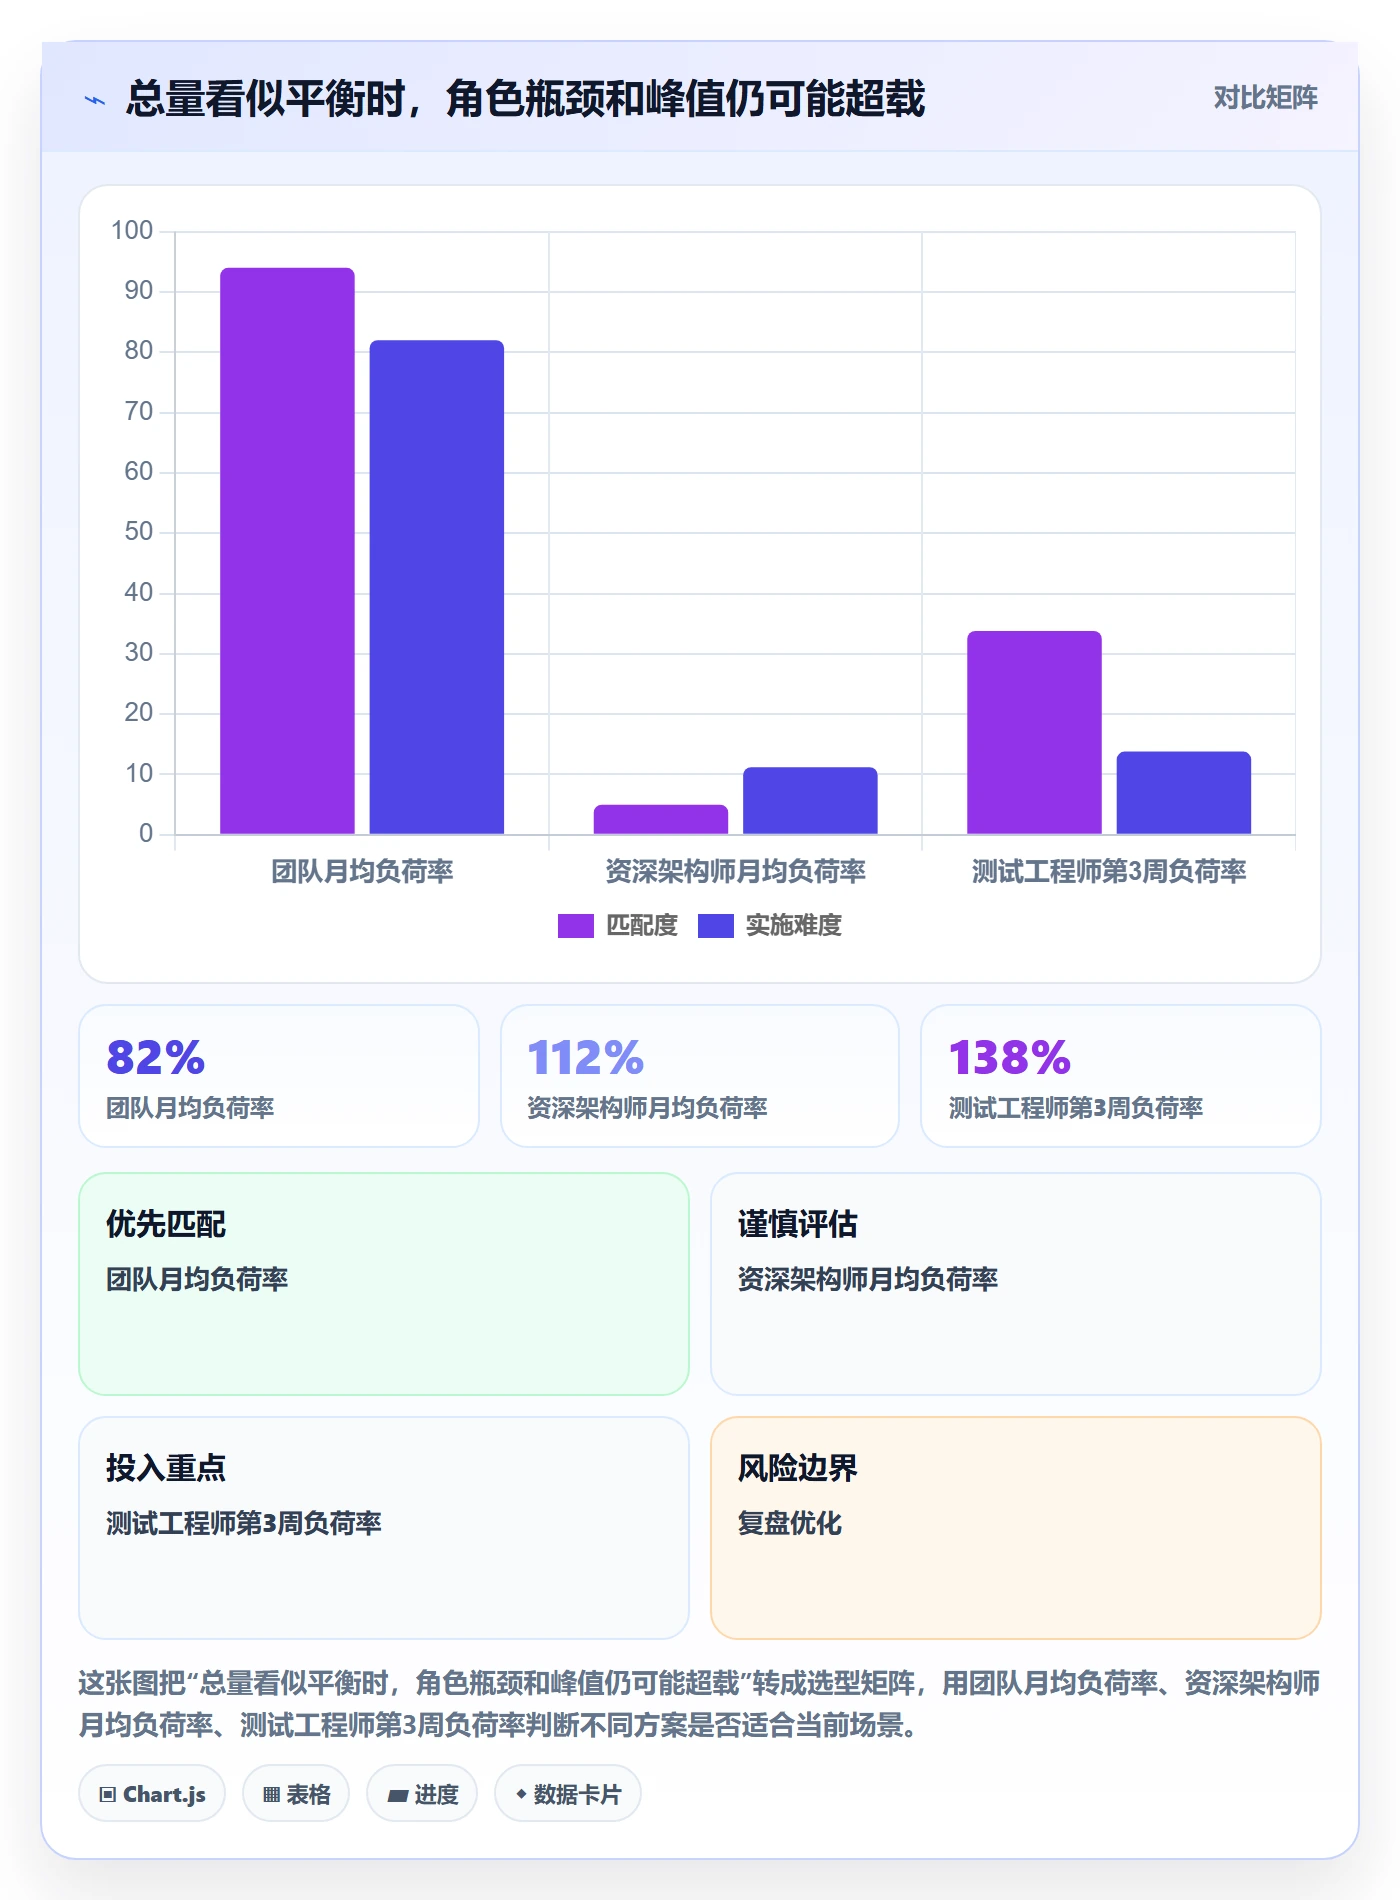1400x1900 pixels.
Task: Click the chart title 总量看似平衡时 heading
Action: (x=525, y=98)
